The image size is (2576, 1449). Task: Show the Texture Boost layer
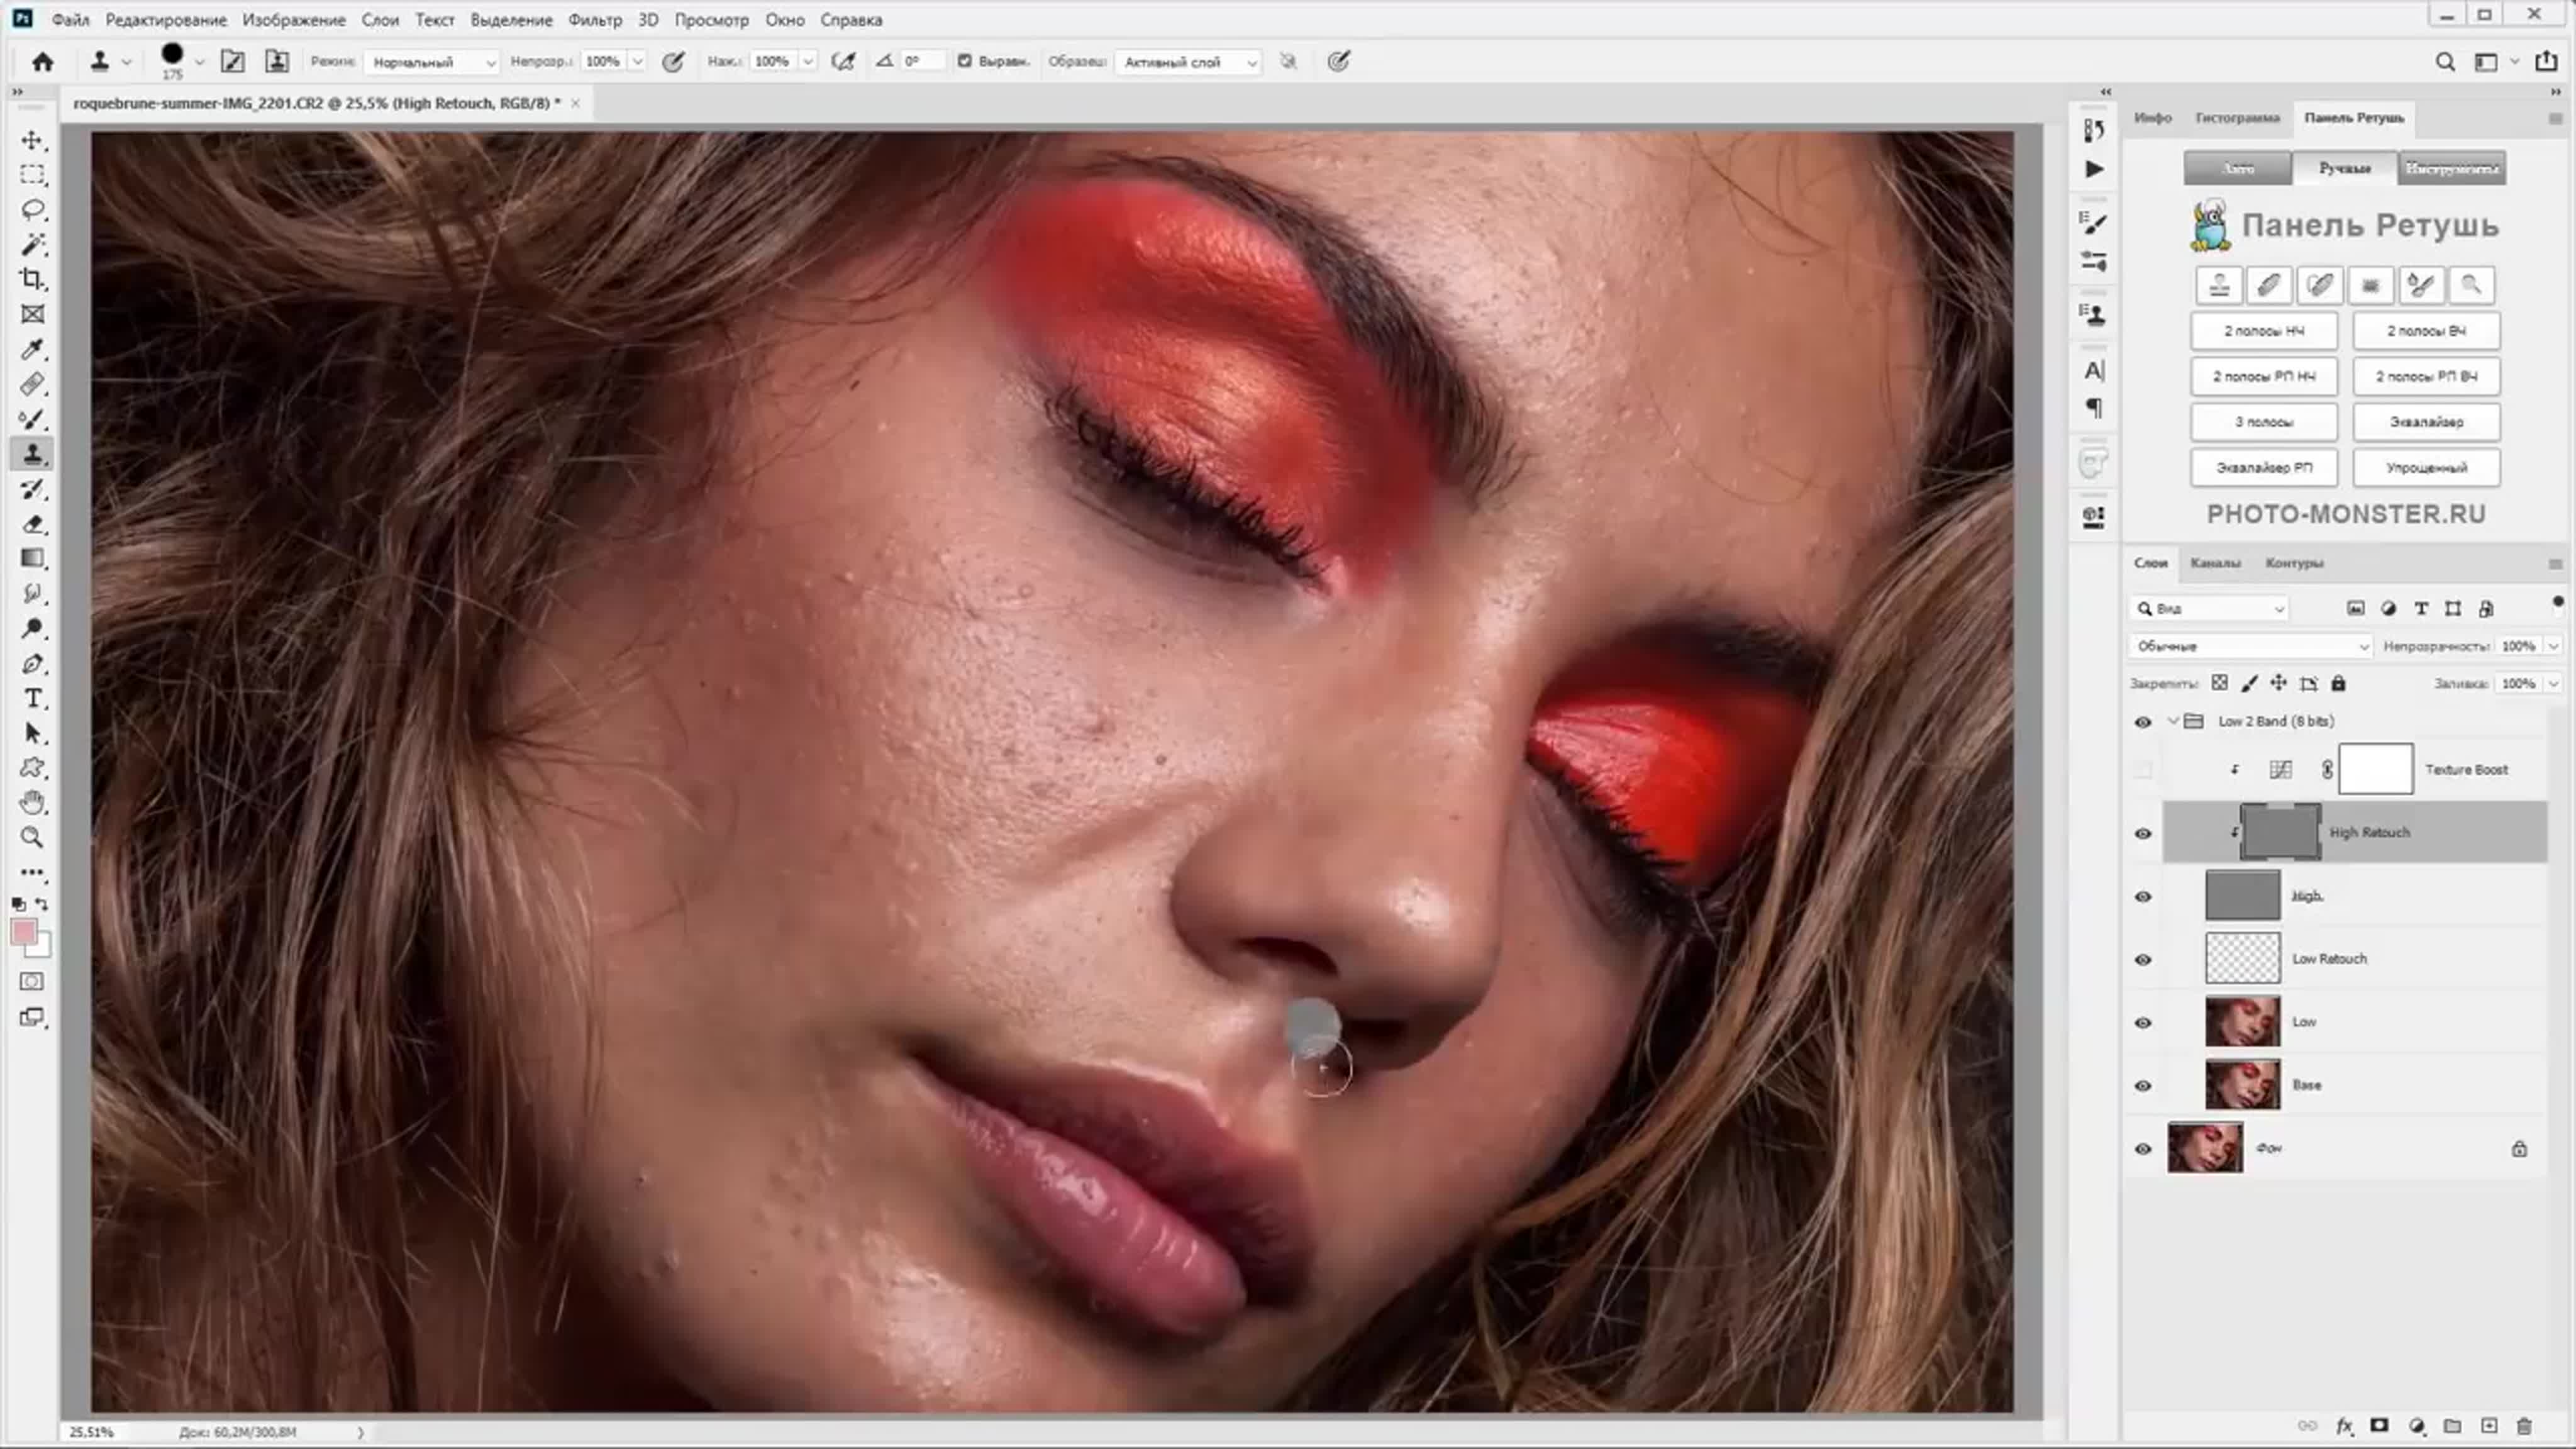point(2142,769)
